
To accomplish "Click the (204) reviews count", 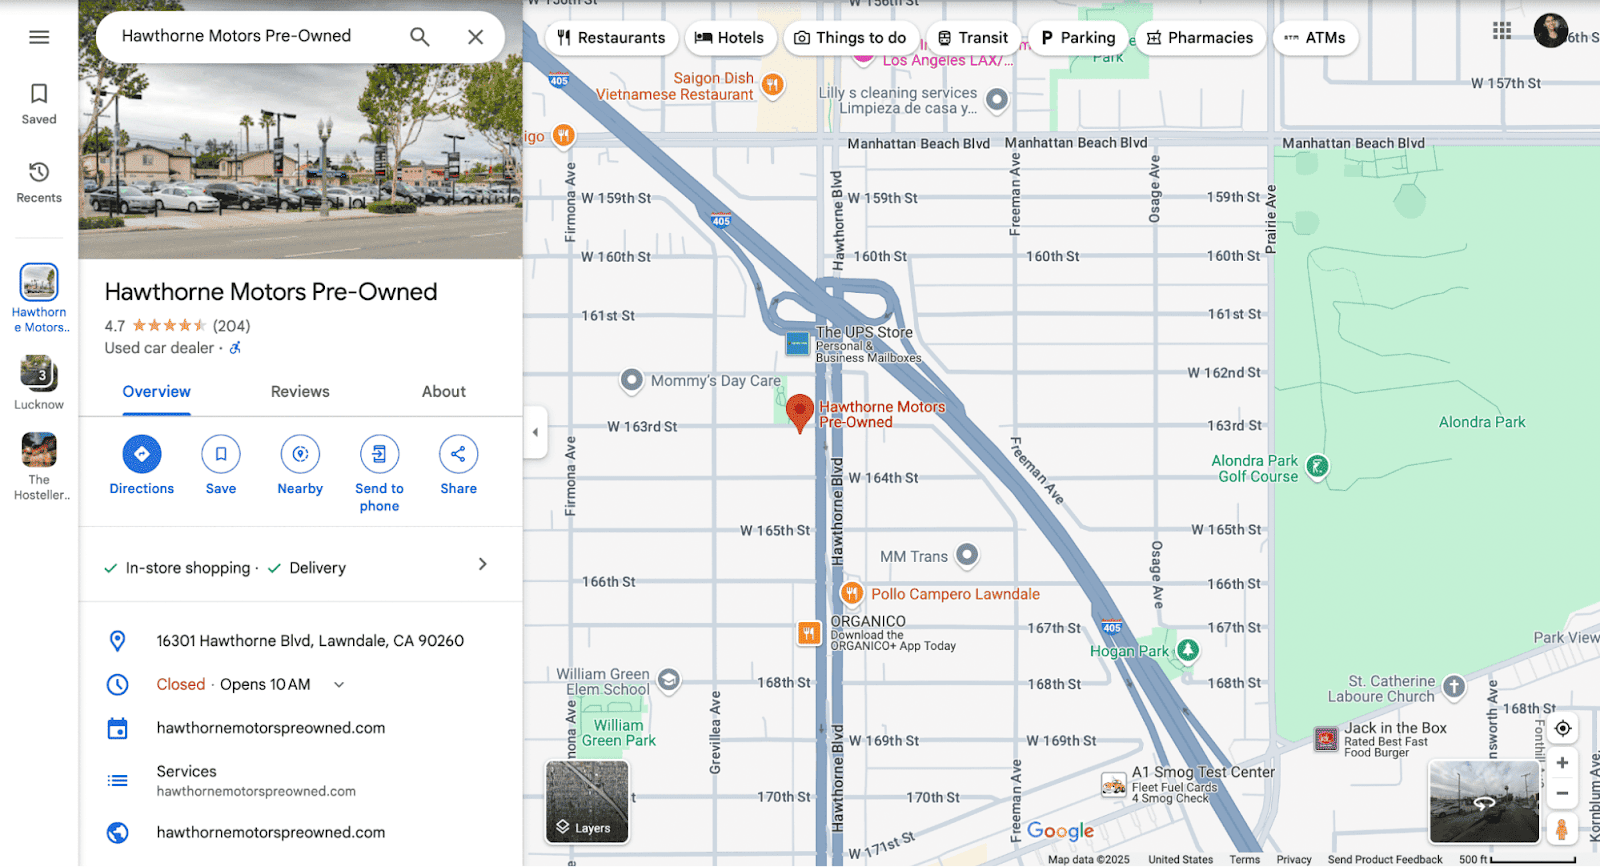I will (232, 326).
